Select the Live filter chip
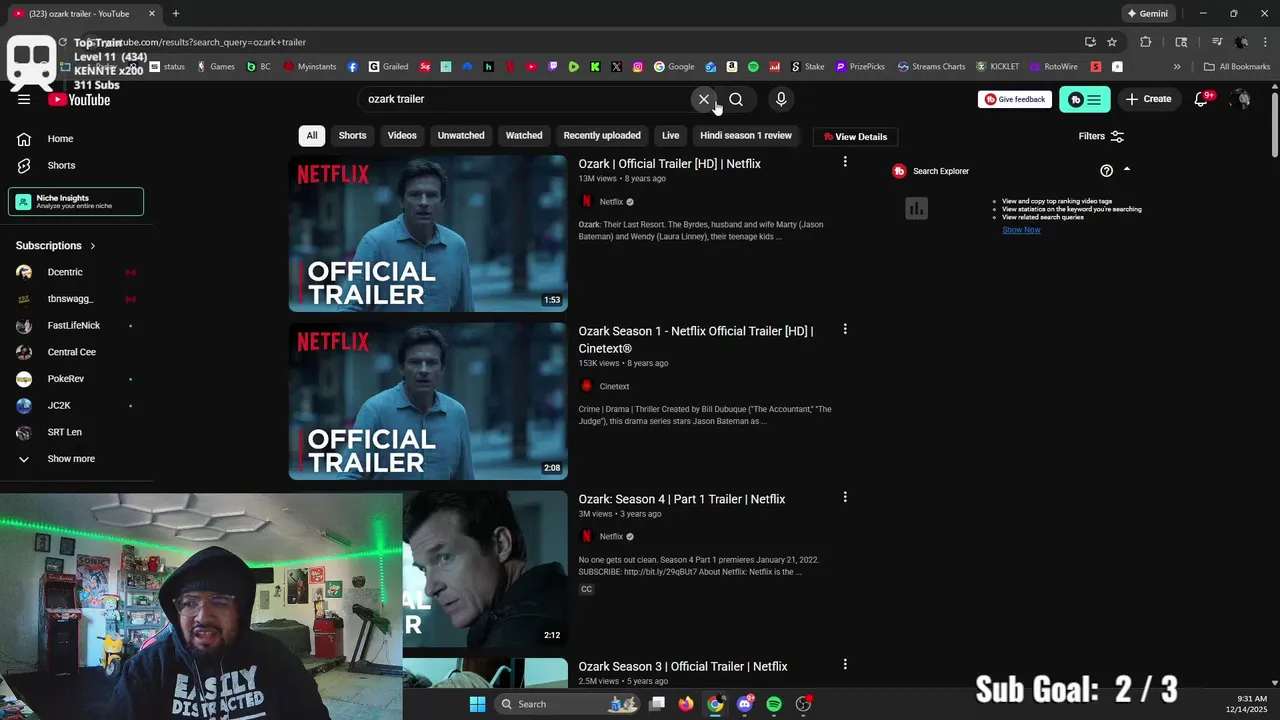The width and height of the screenshot is (1280, 720). pos(670,136)
